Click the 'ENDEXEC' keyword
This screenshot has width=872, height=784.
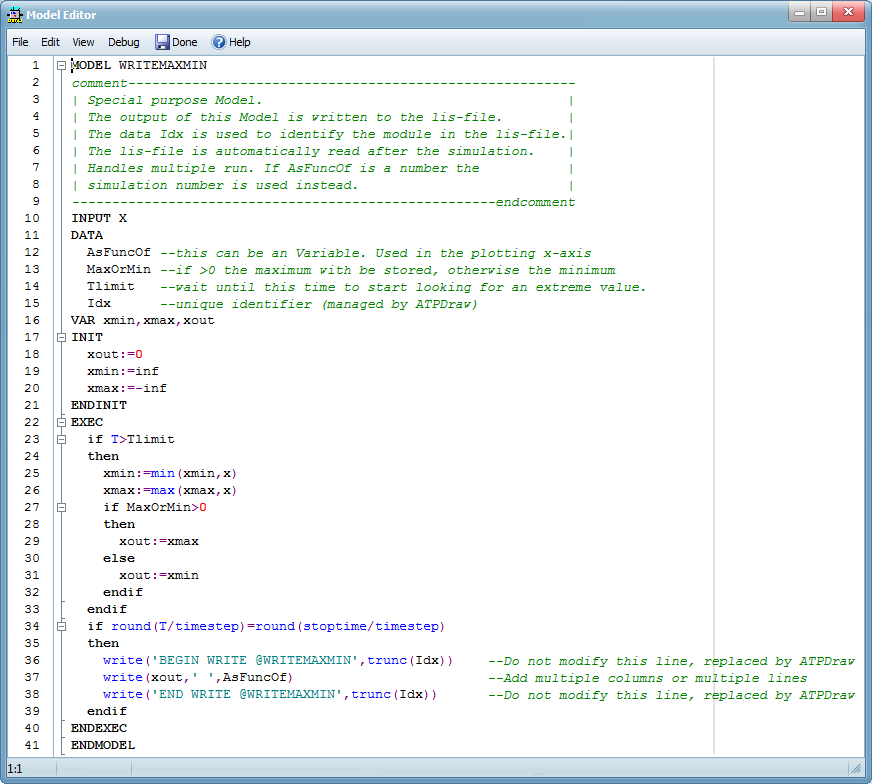click(99, 728)
